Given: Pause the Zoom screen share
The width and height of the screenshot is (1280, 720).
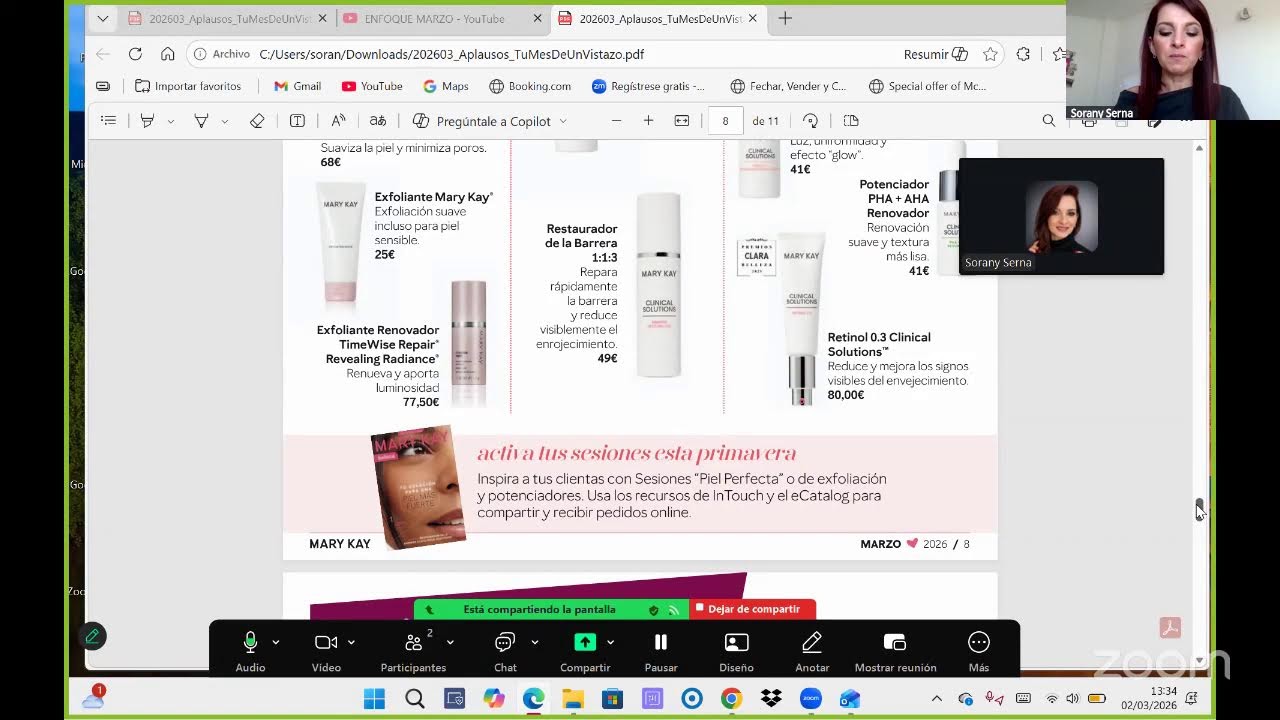Looking at the screenshot, I should 661,650.
